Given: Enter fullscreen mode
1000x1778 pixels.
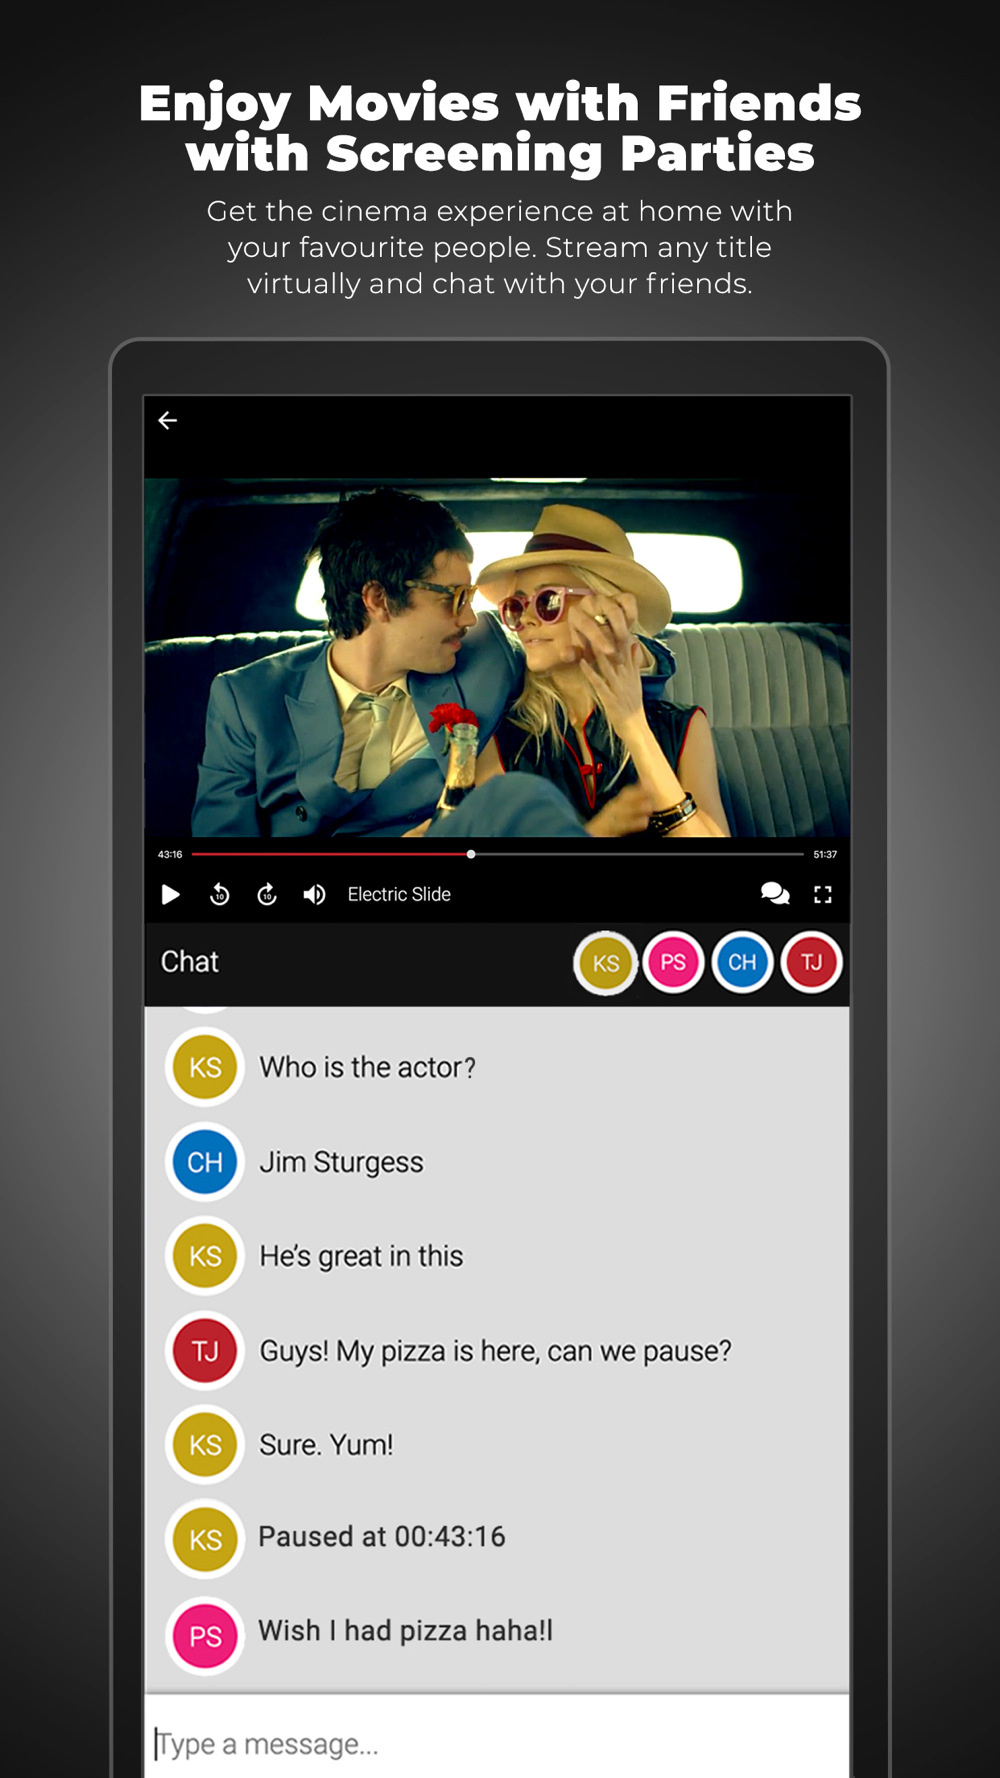Looking at the screenshot, I should click(823, 894).
